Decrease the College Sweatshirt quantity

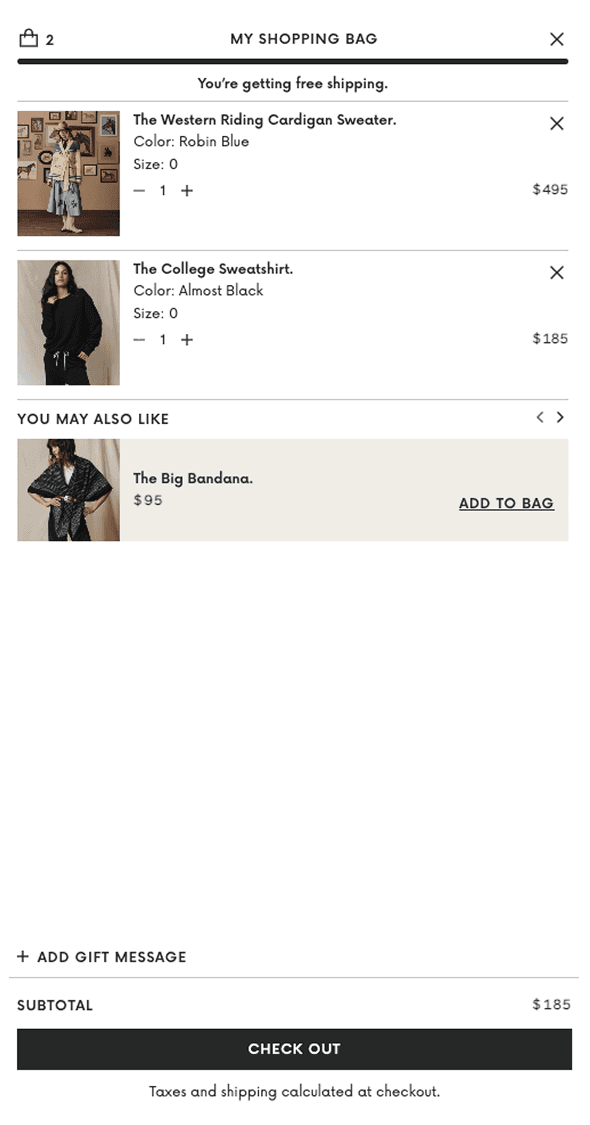[x=139, y=339]
